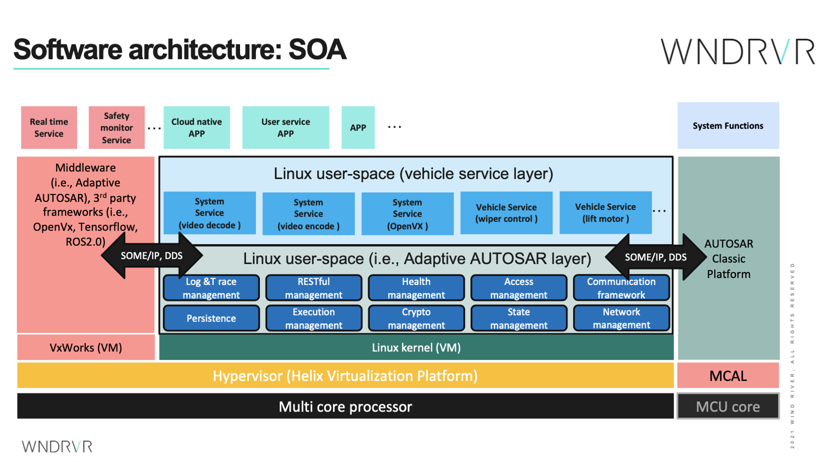This screenshot has width=820, height=462.
Task: Click the Adaptive AUTOSAR layer heading
Action: 417,258
